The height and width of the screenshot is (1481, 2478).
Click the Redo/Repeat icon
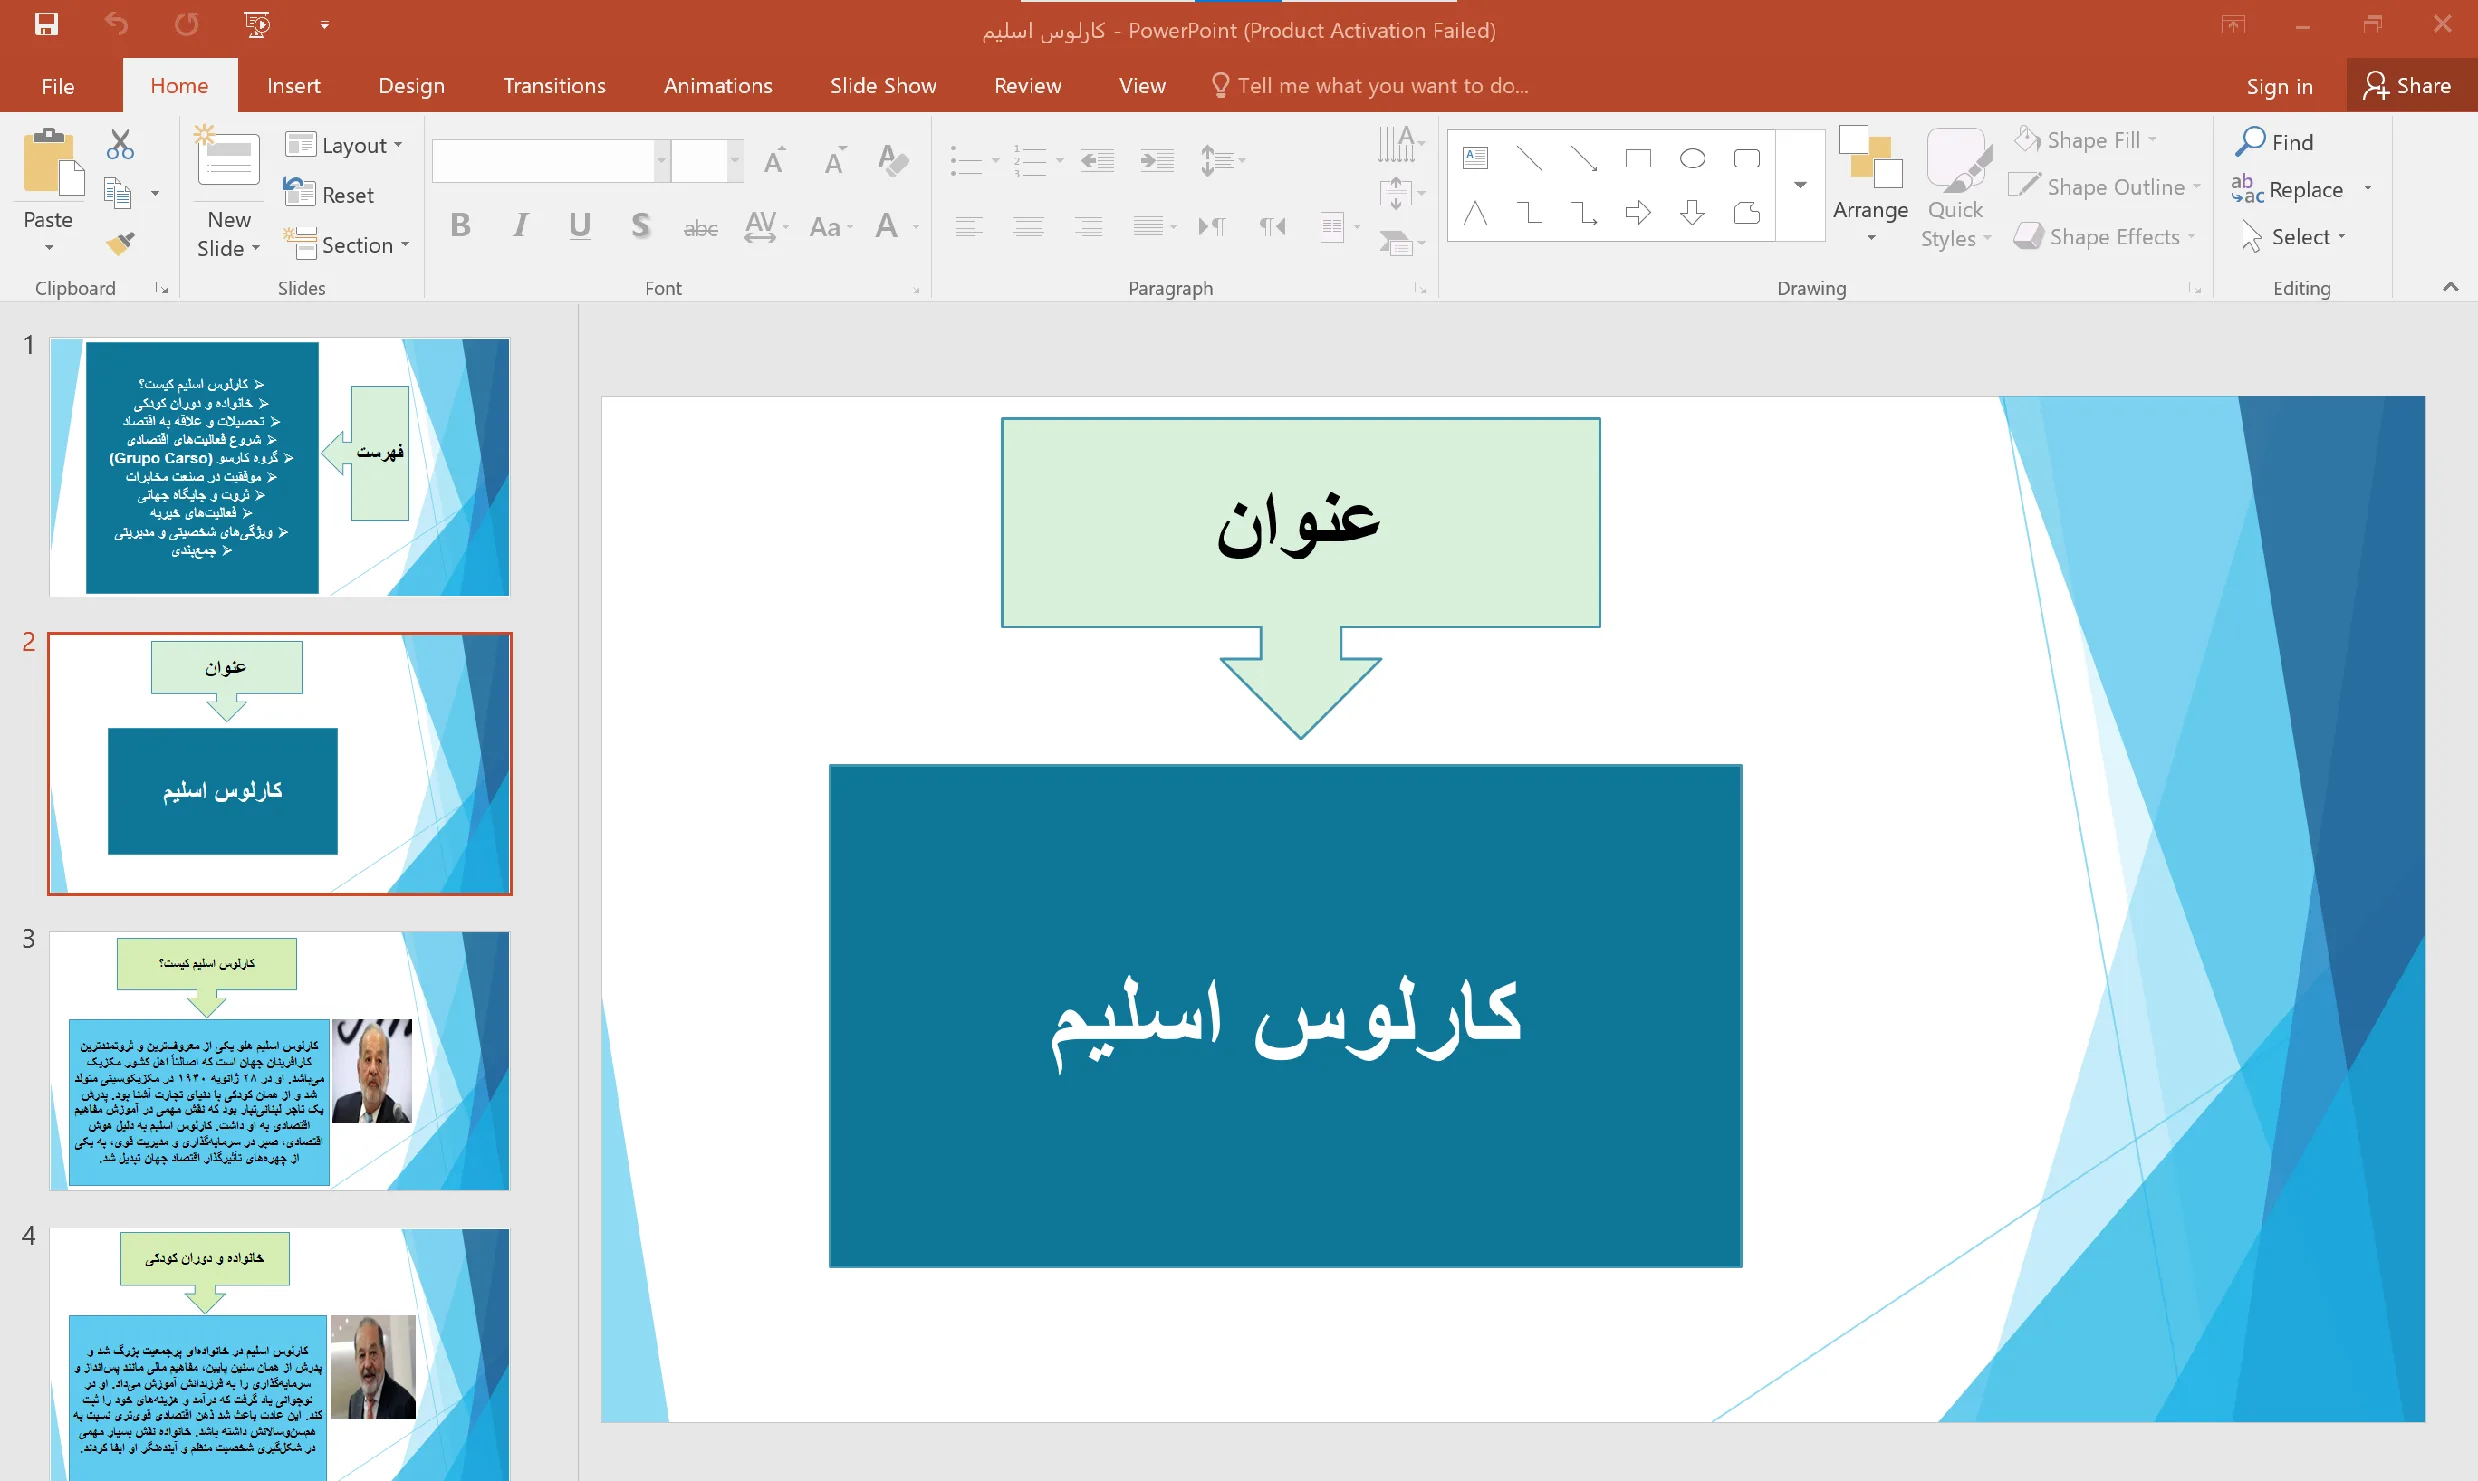[186, 24]
